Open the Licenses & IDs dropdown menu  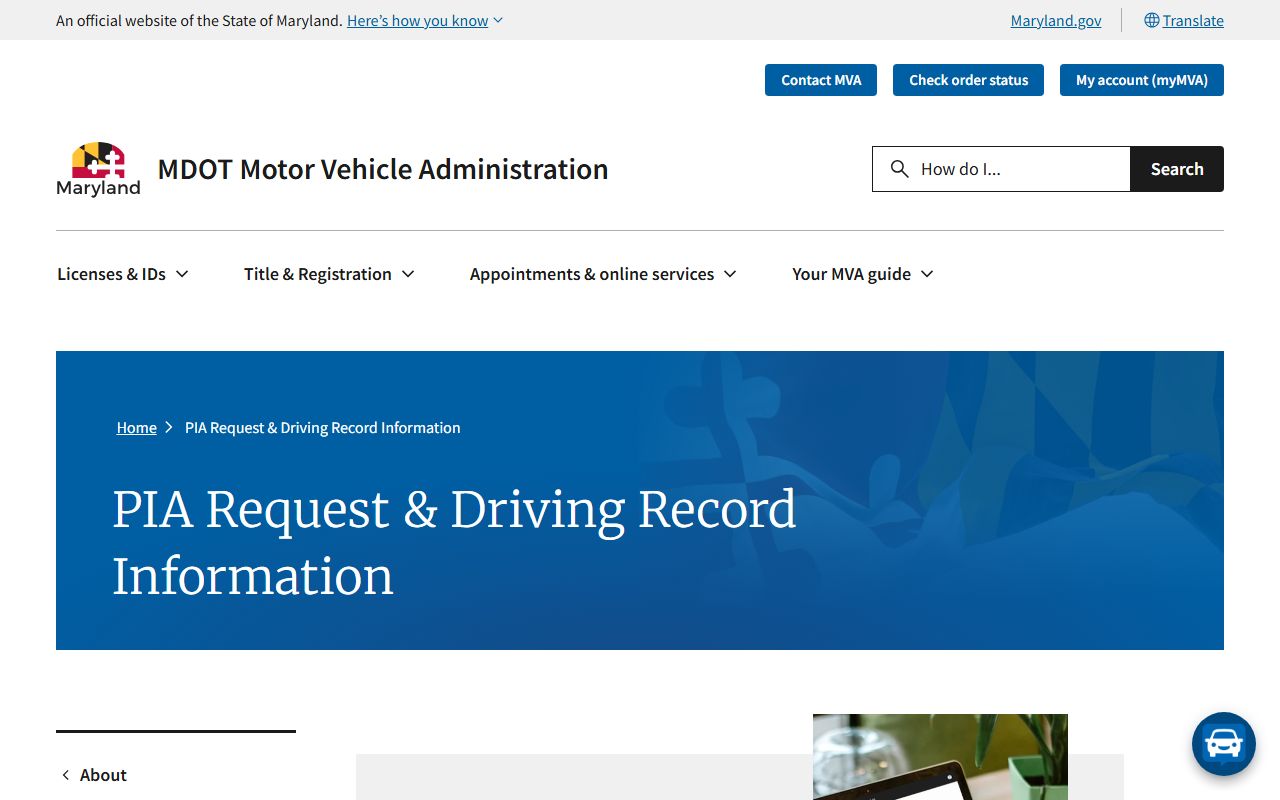(123, 274)
